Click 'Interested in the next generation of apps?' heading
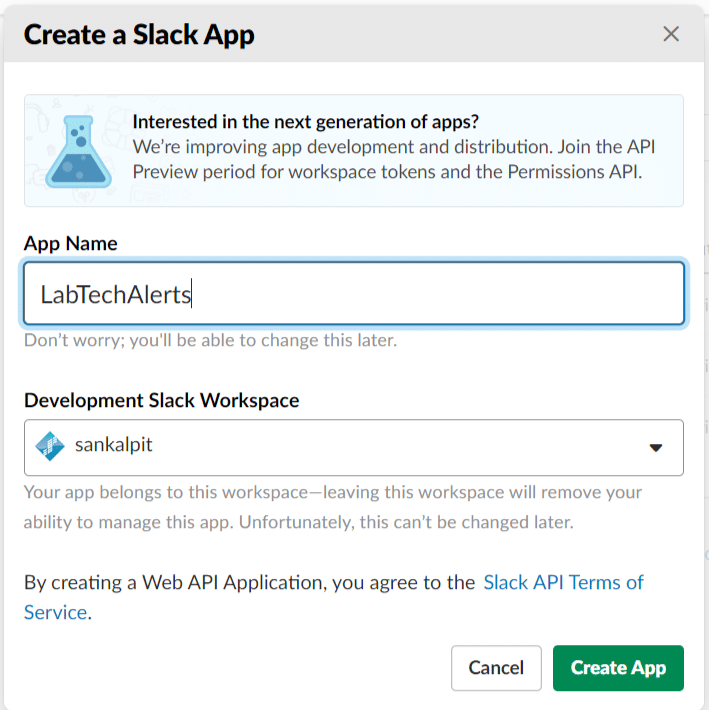 [306, 121]
